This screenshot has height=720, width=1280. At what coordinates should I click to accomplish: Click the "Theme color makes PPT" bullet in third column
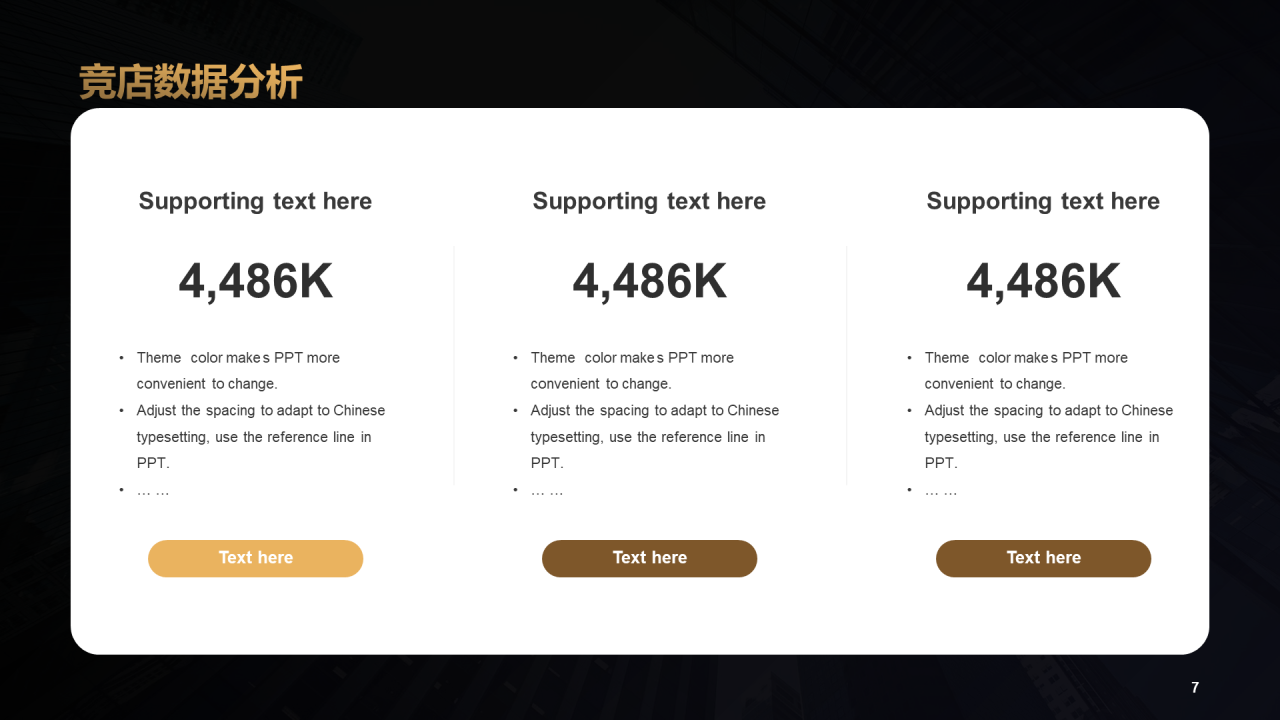click(1026, 370)
